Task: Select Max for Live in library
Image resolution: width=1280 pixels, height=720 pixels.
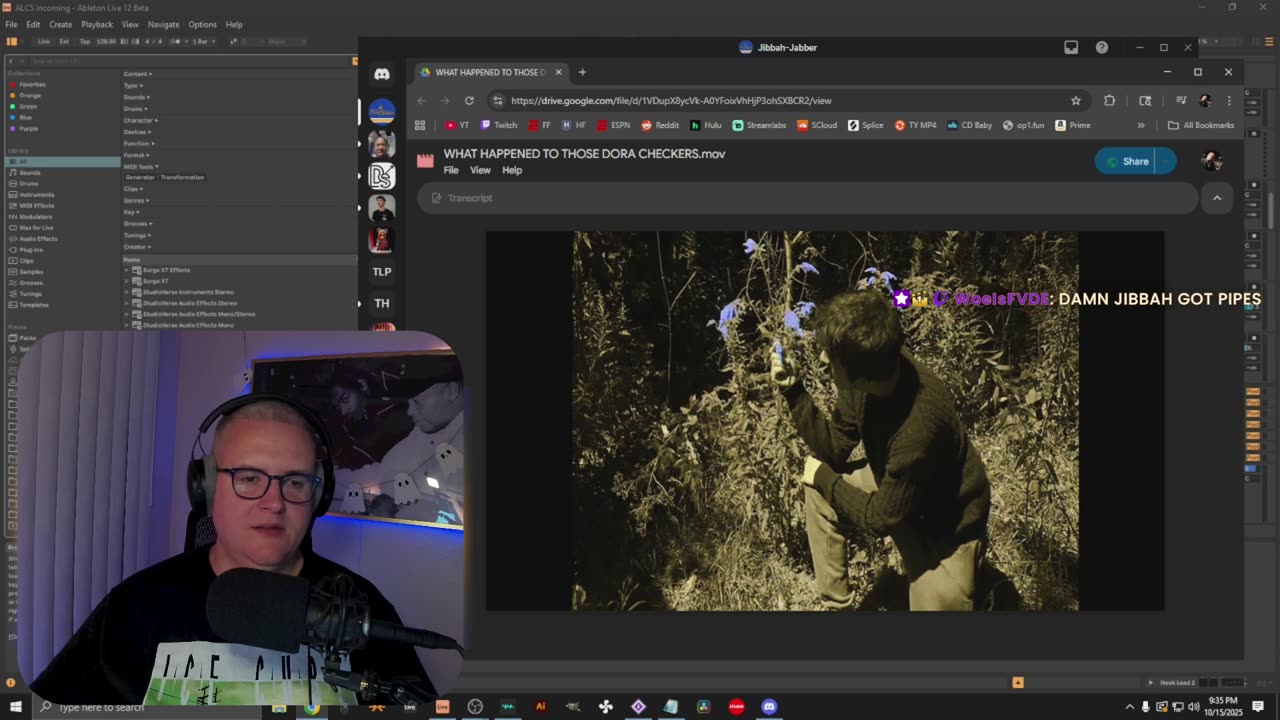Action: click(36, 227)
